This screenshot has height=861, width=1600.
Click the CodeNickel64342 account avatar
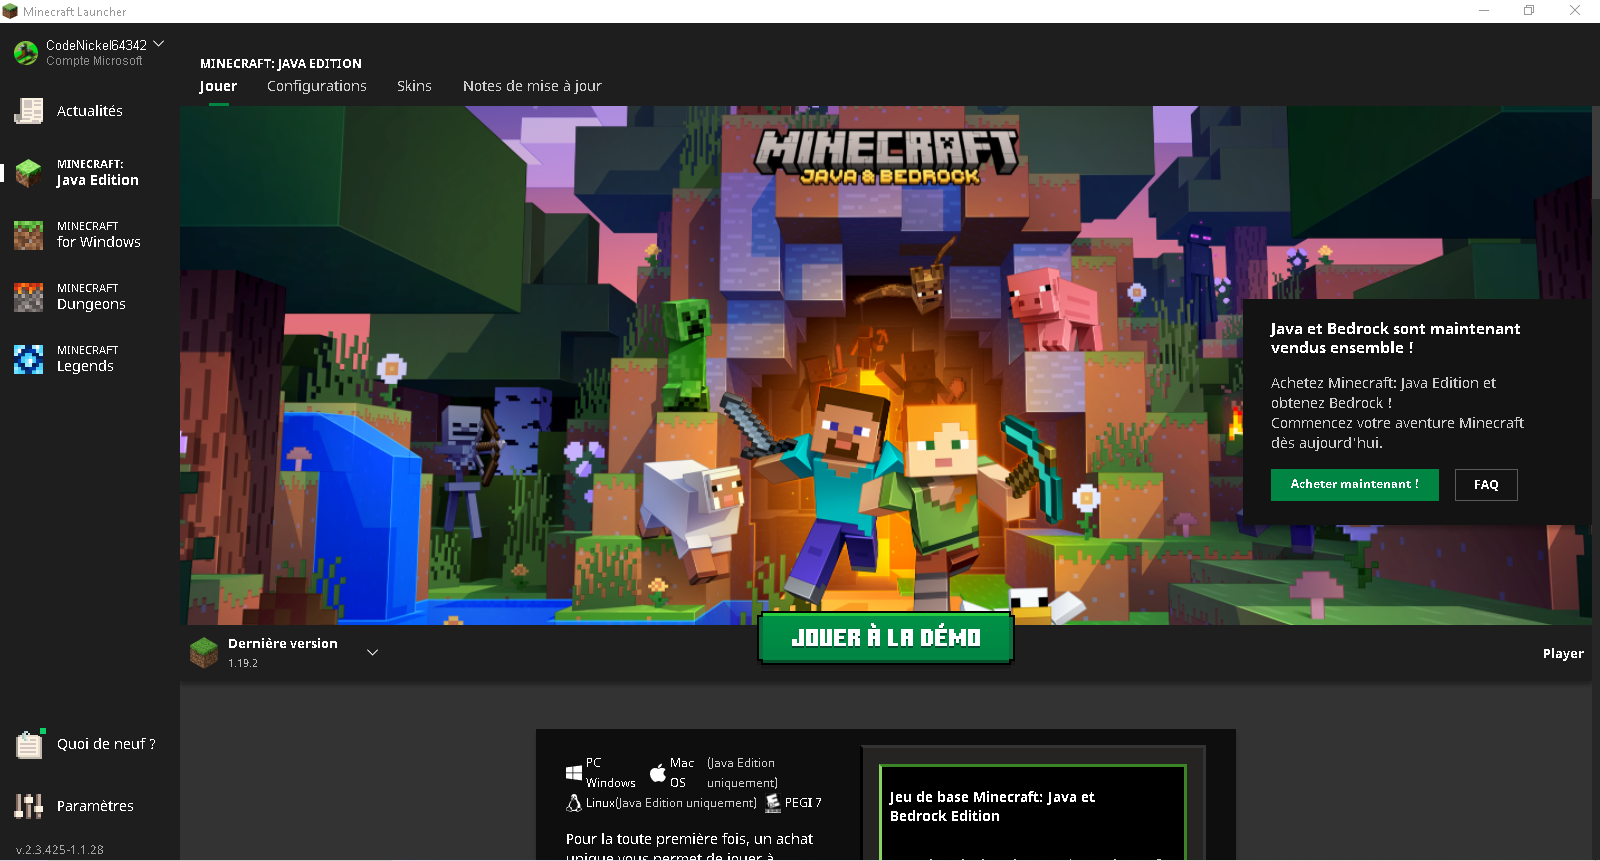point(26,52)
